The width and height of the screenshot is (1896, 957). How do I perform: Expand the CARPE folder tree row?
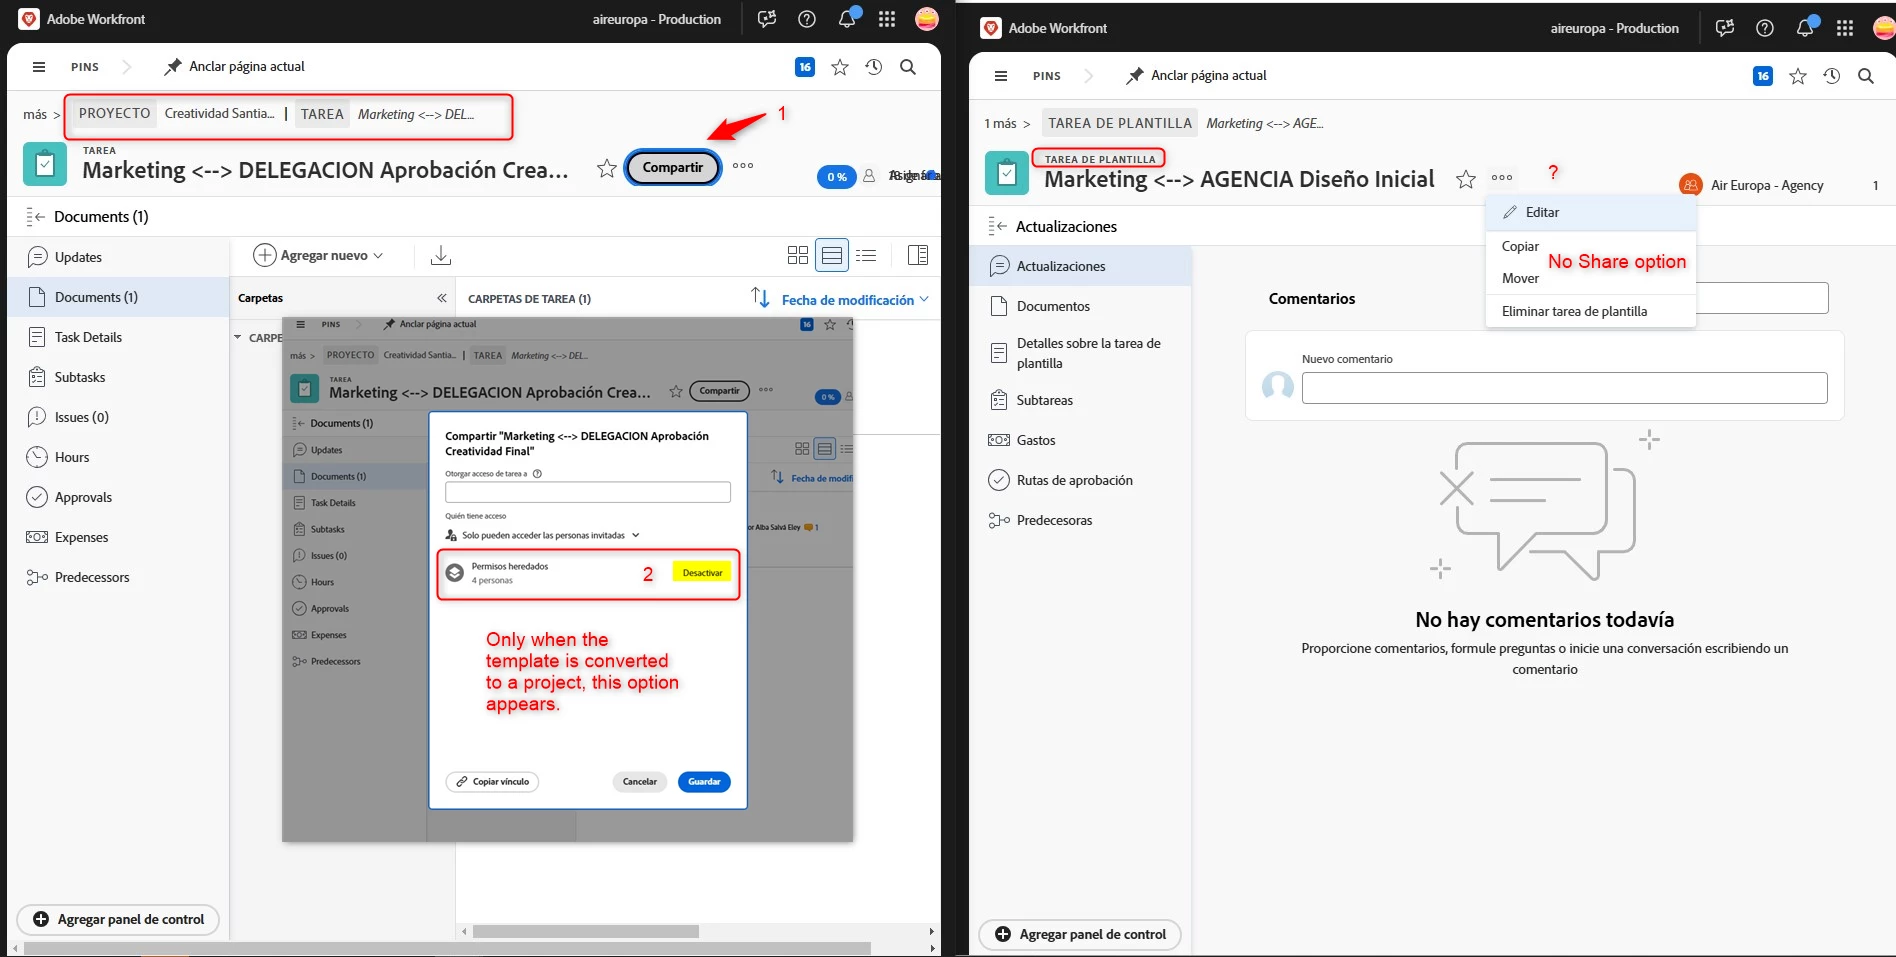coord(238,337)
